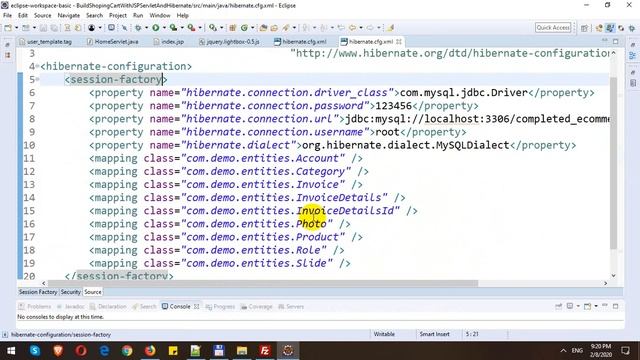The height and width of the screenshot is (360, 640).
Task: Click the Open Type folder icon
Action: coord(263,28)
